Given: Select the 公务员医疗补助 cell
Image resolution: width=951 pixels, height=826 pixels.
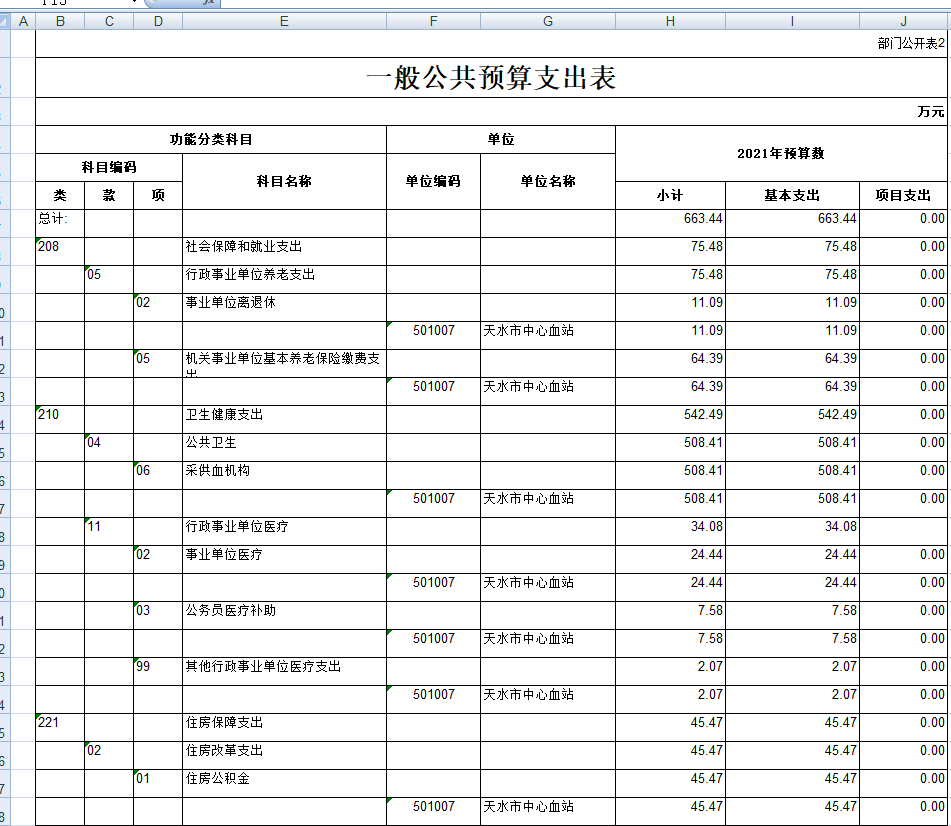Looking at the screenshot, I should tap(284, 610).
